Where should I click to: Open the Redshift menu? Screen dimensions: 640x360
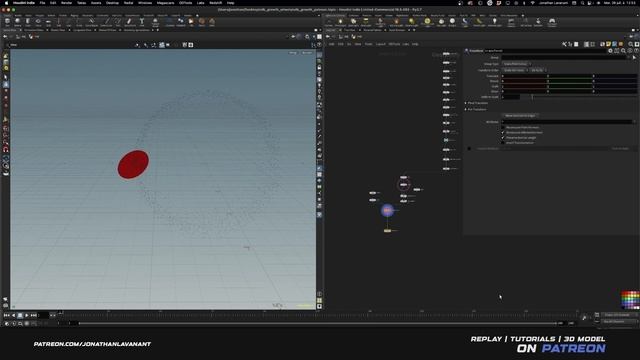(216, 3)
